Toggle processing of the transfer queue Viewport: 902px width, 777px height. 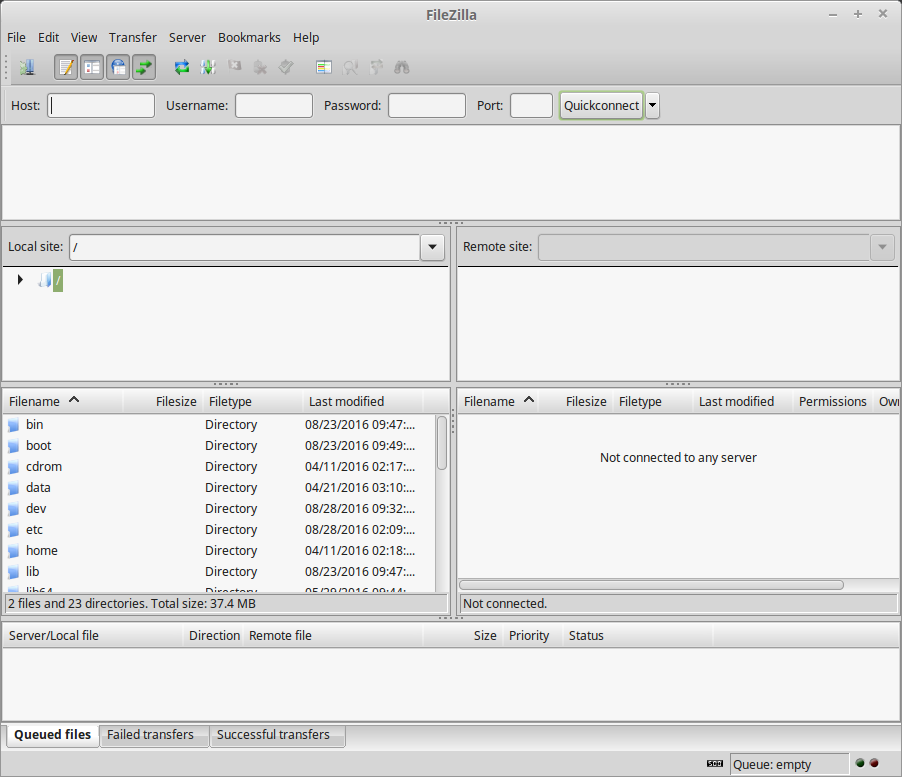(208, 68)
